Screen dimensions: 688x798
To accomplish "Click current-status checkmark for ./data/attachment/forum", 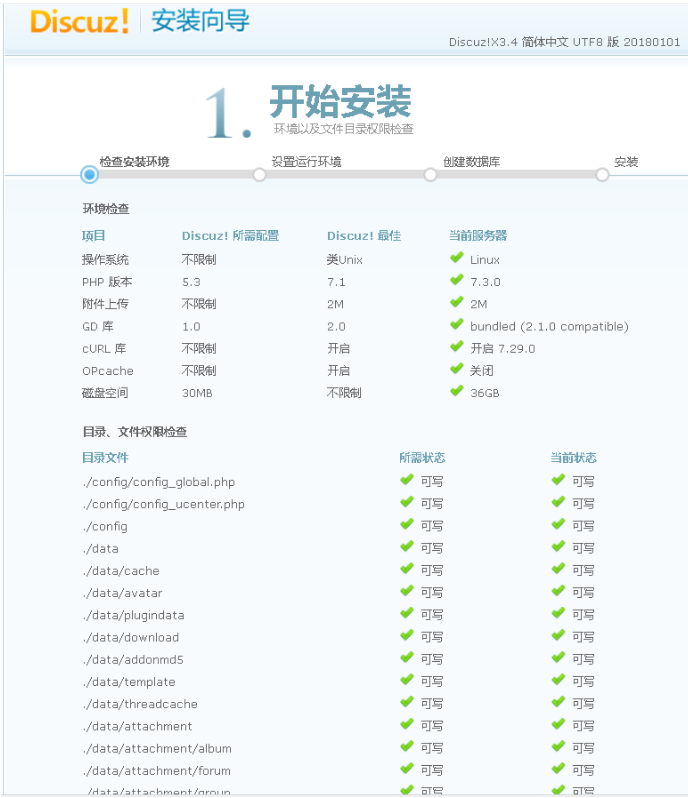I will pyautogui.click(x=559, y=768).
